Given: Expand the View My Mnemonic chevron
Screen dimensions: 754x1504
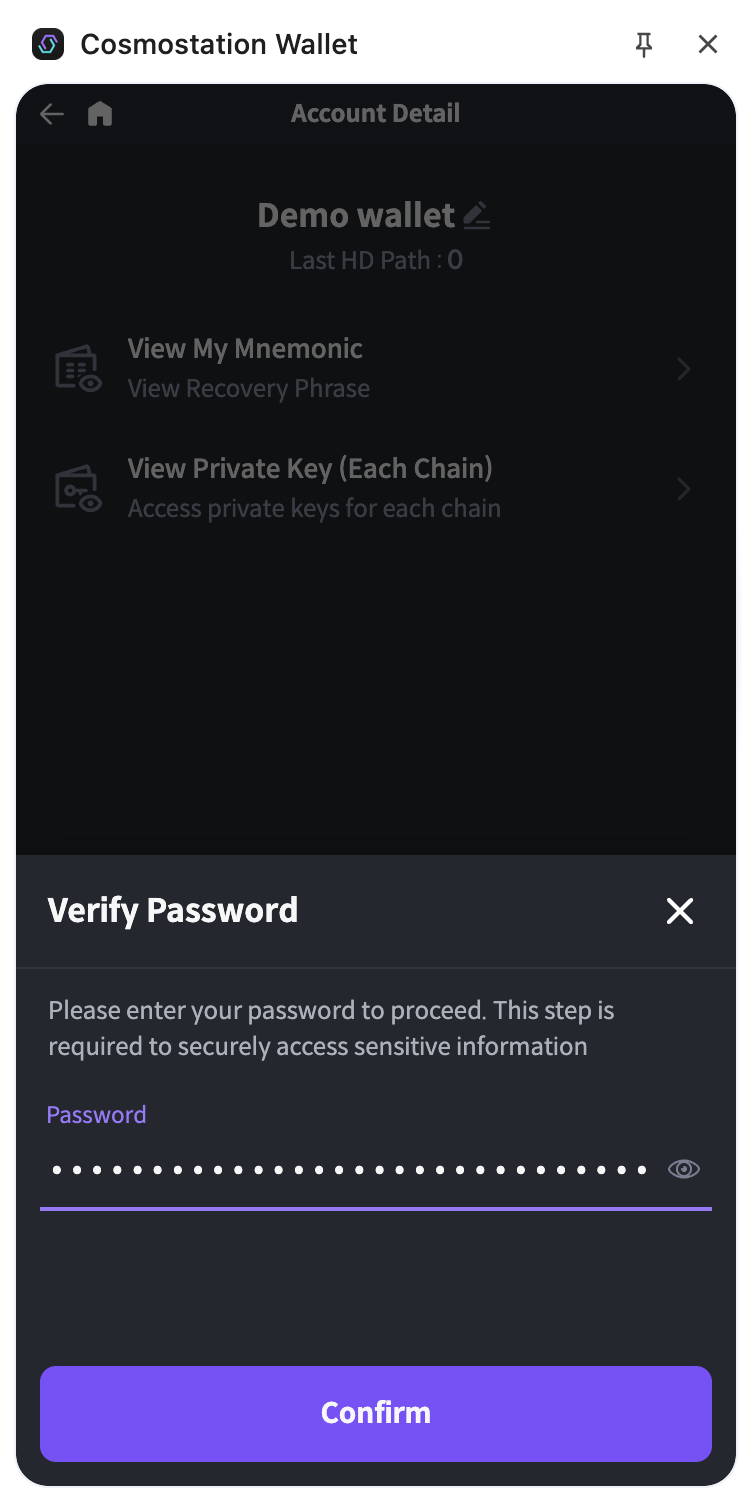Looking at the screenshot, I should coord(684,369).
